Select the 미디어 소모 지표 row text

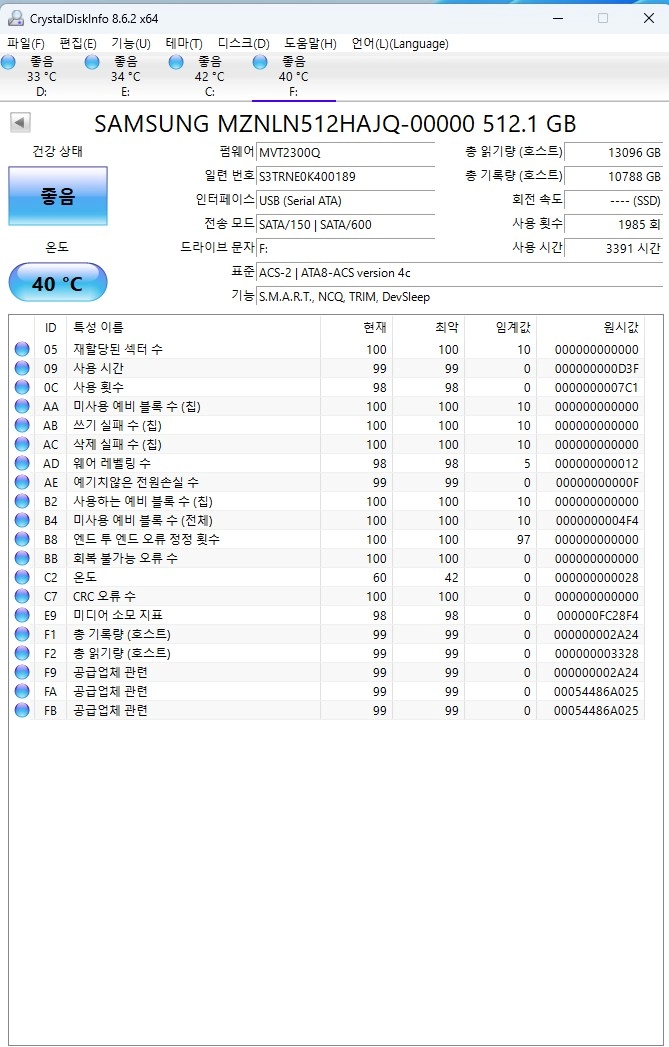coord(118,615)
